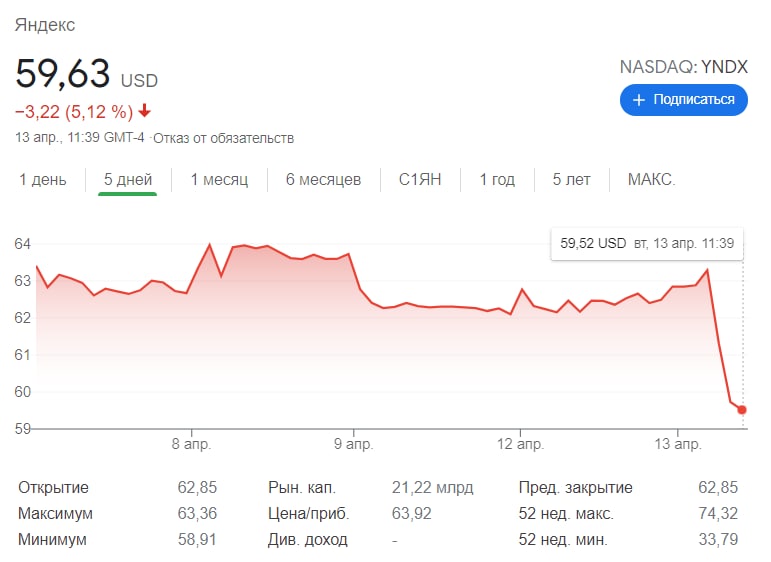Click the Пред. закрытие label

click(575, 487)
